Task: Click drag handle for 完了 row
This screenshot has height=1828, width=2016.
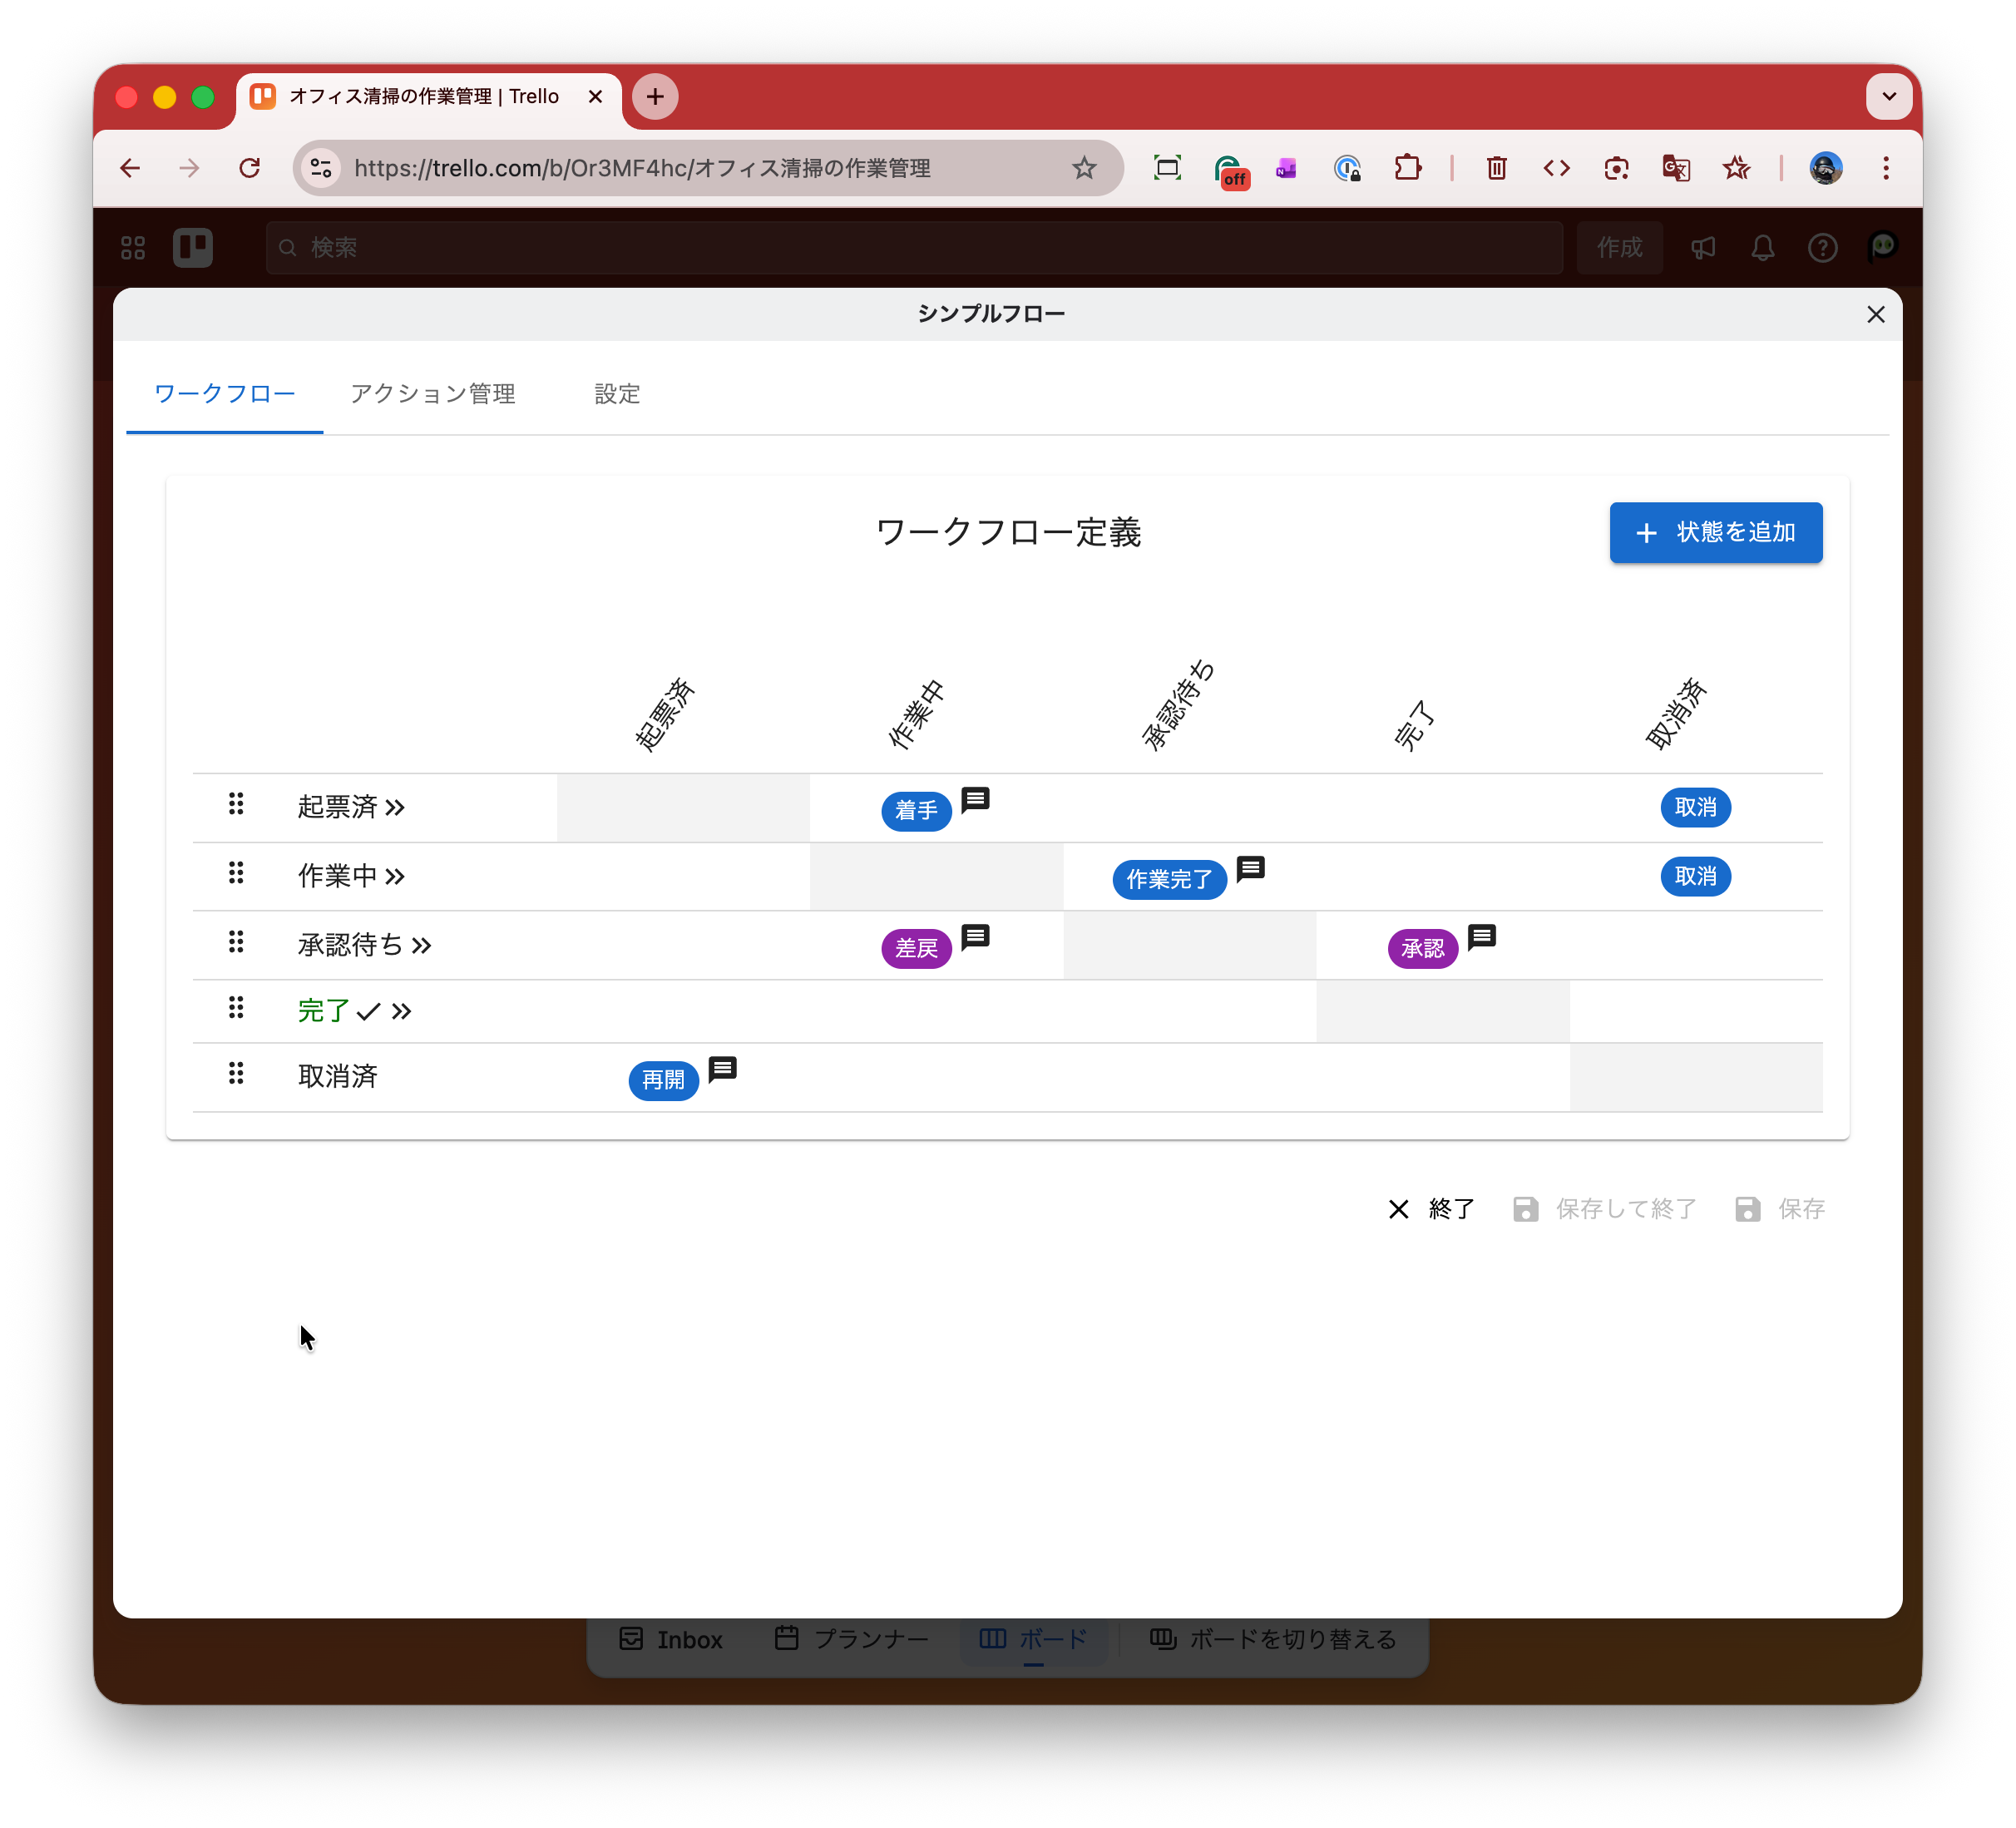Action: click(x=236, y=1008)
